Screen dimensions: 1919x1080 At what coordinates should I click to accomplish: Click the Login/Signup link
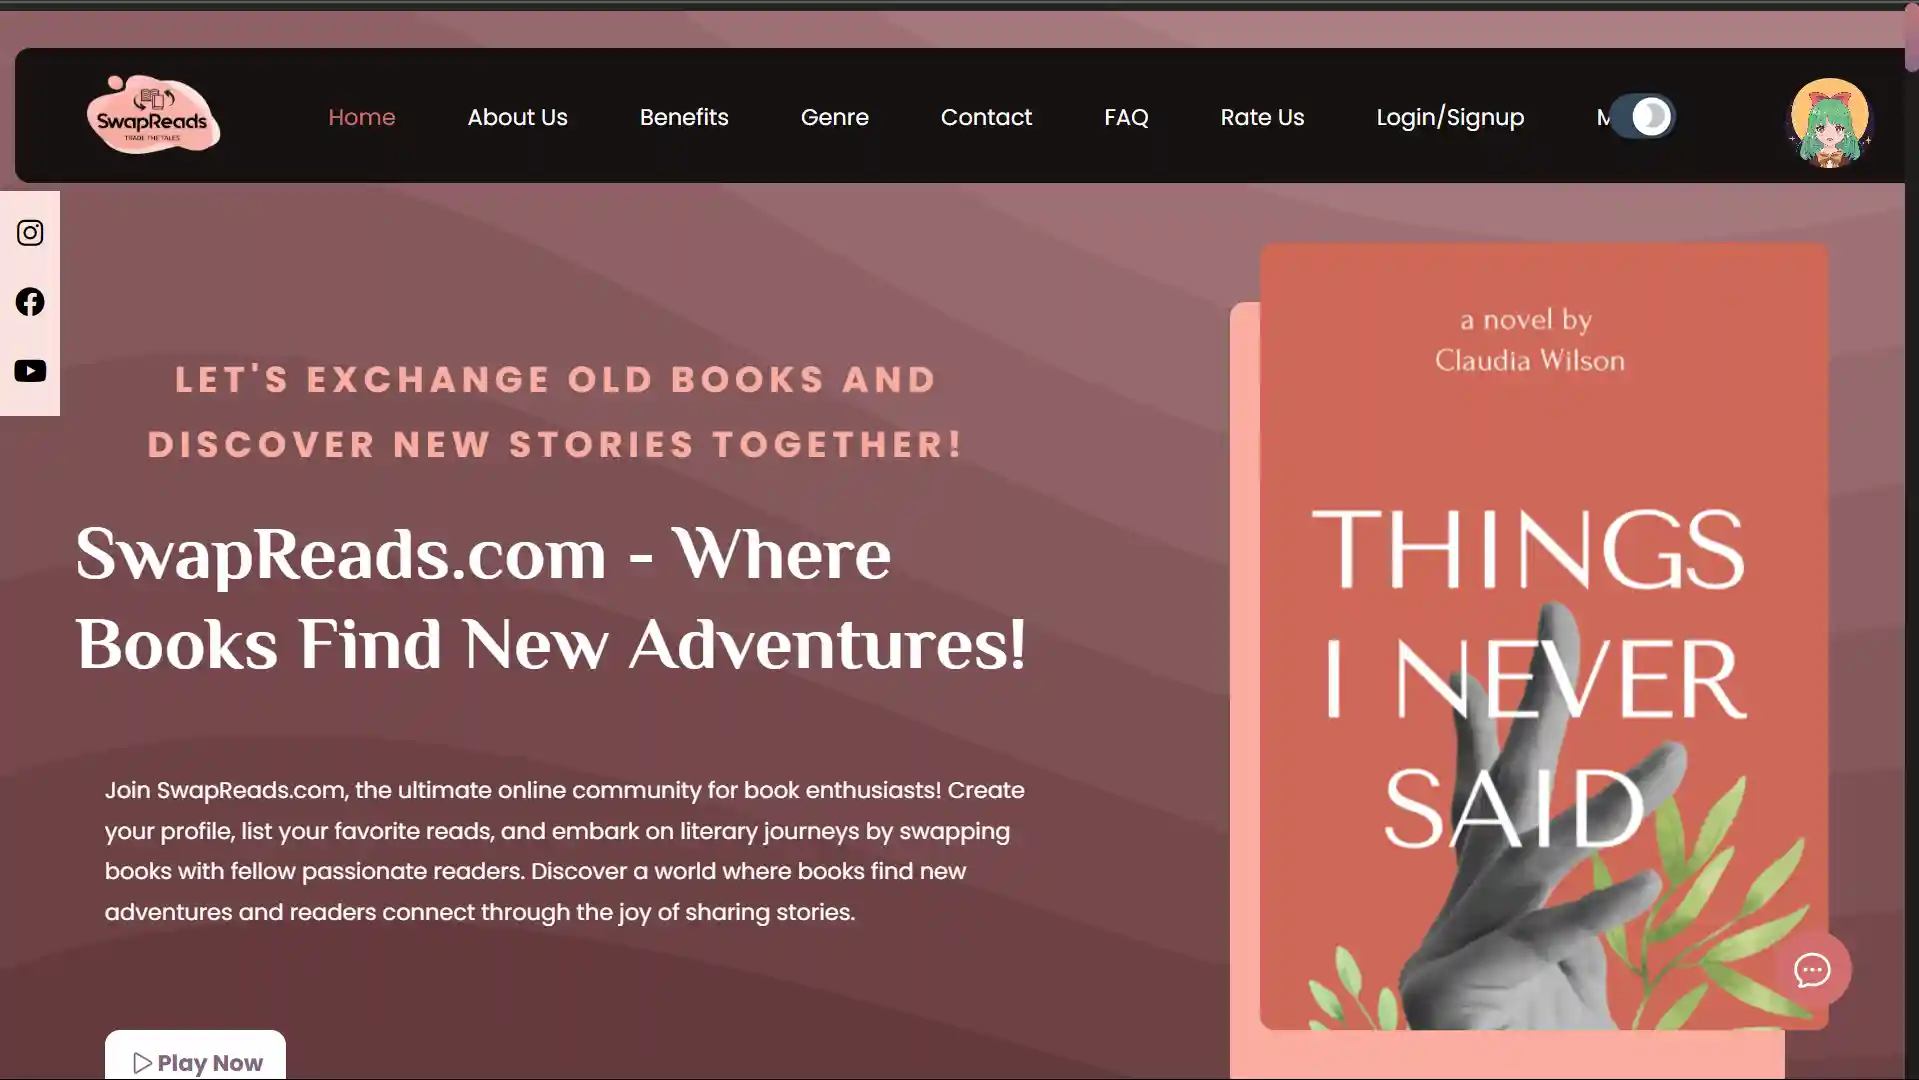point(1450,117)
